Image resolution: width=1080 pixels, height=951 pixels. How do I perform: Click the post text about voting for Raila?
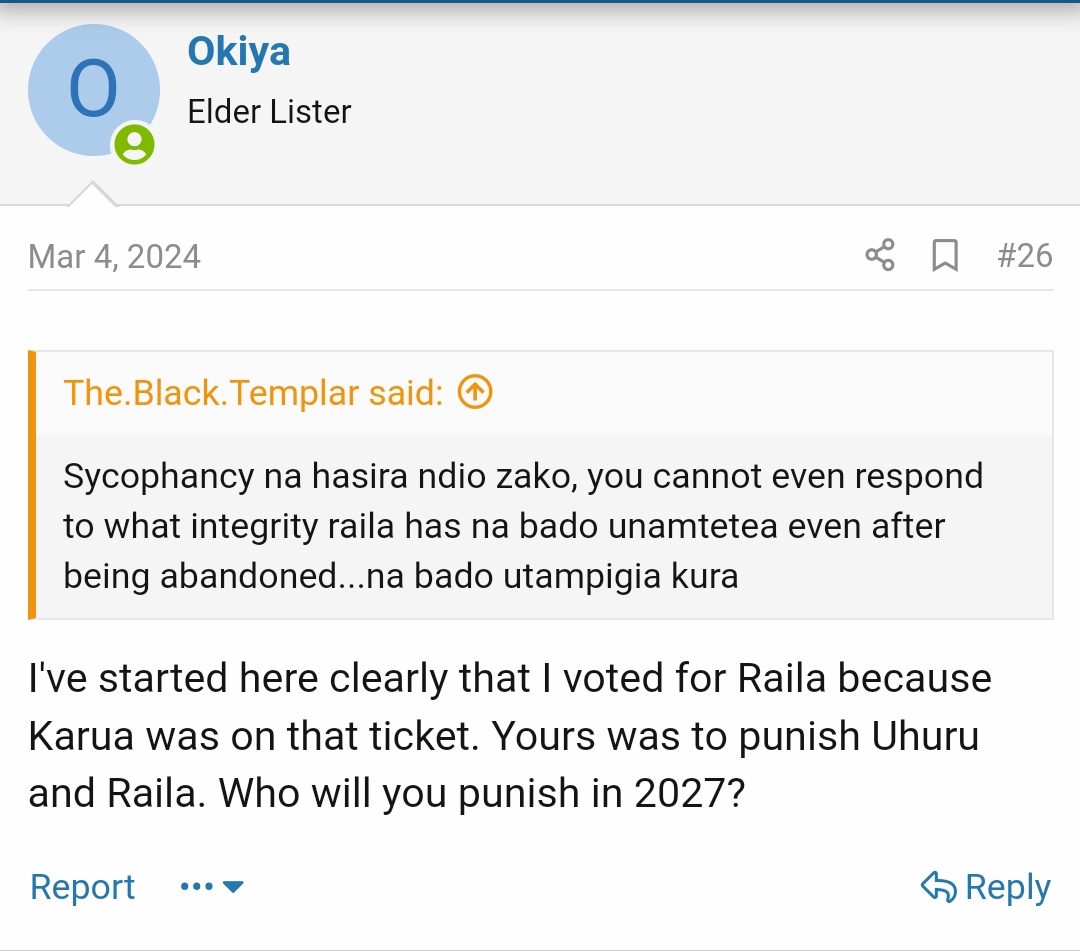[510, 735]
